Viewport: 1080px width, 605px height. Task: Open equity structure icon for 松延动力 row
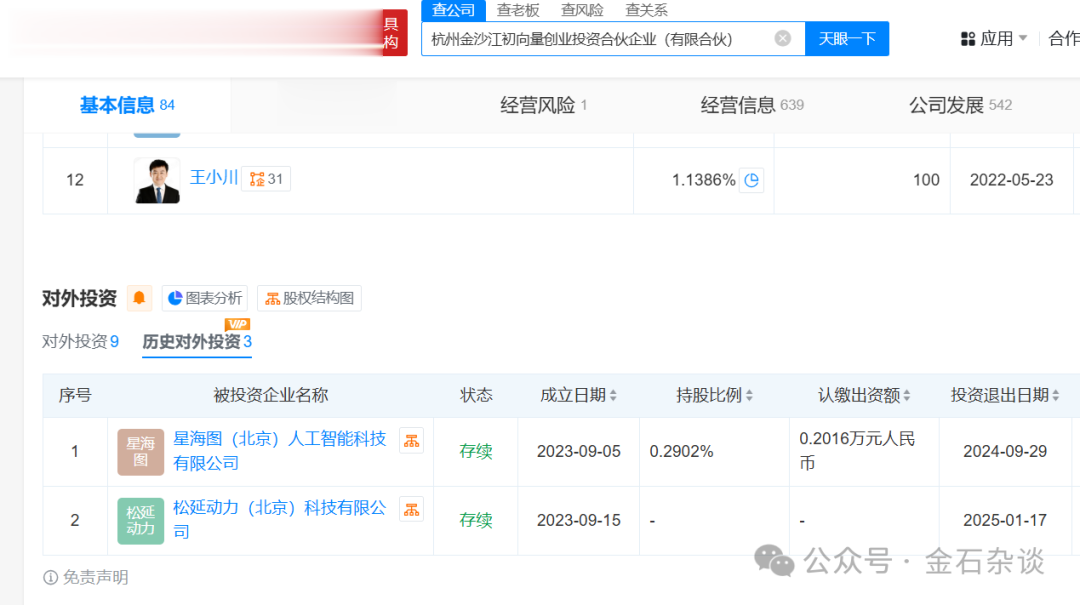point(411,510)
